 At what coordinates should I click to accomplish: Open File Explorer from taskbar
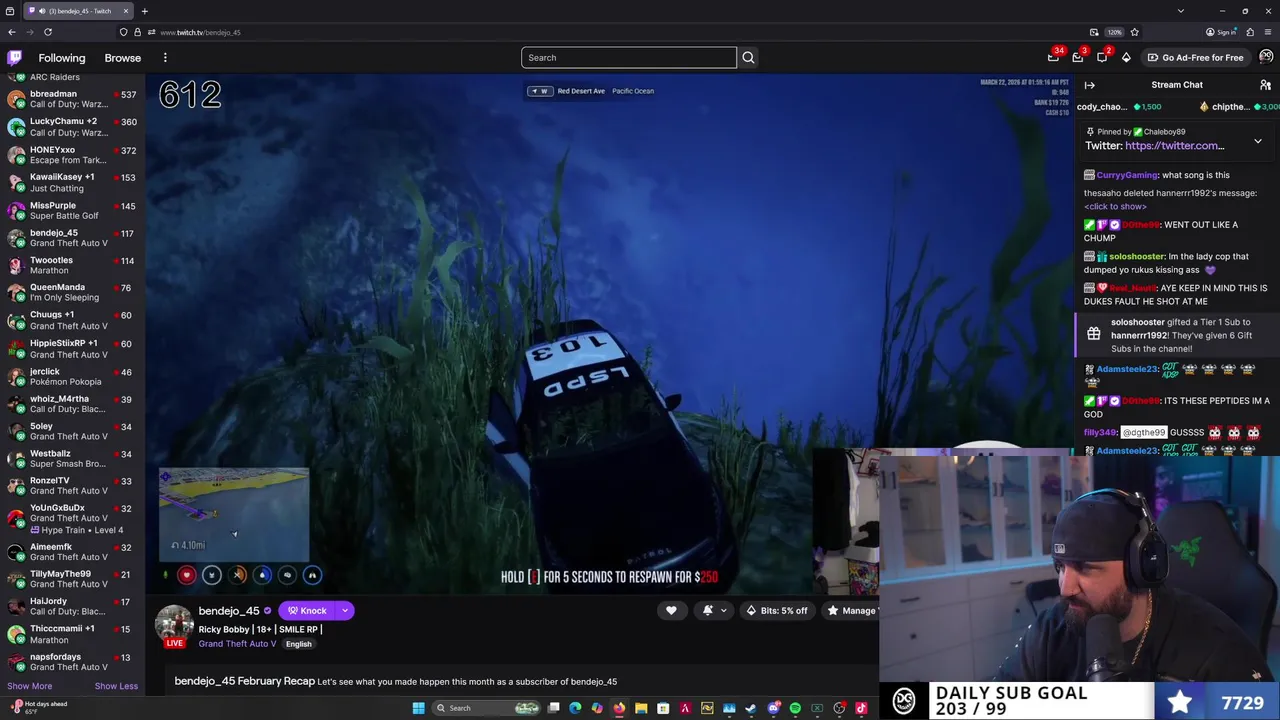coord(641,708)
